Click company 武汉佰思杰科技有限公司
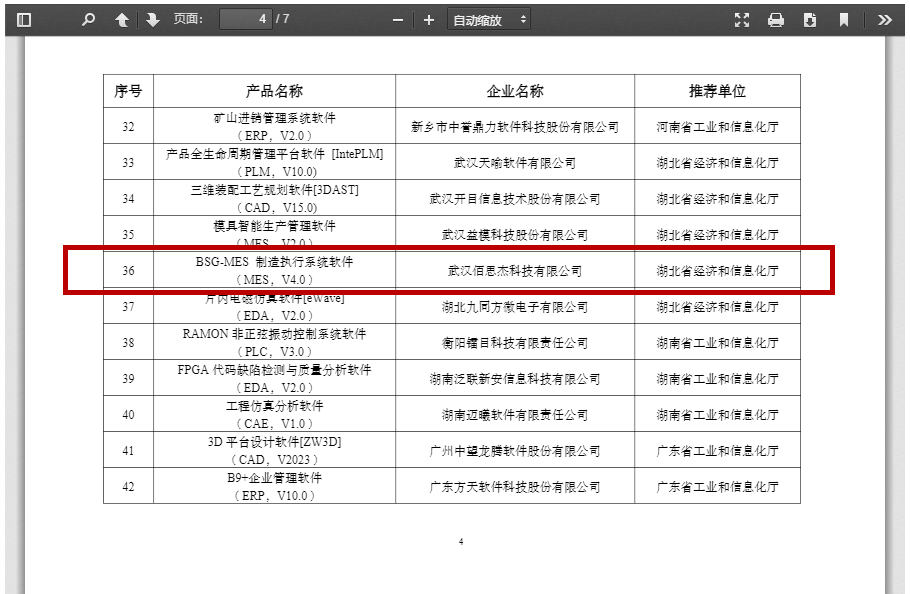Image resolution: width=910 pixels, height=594 pixels. (x=515, y=271)
